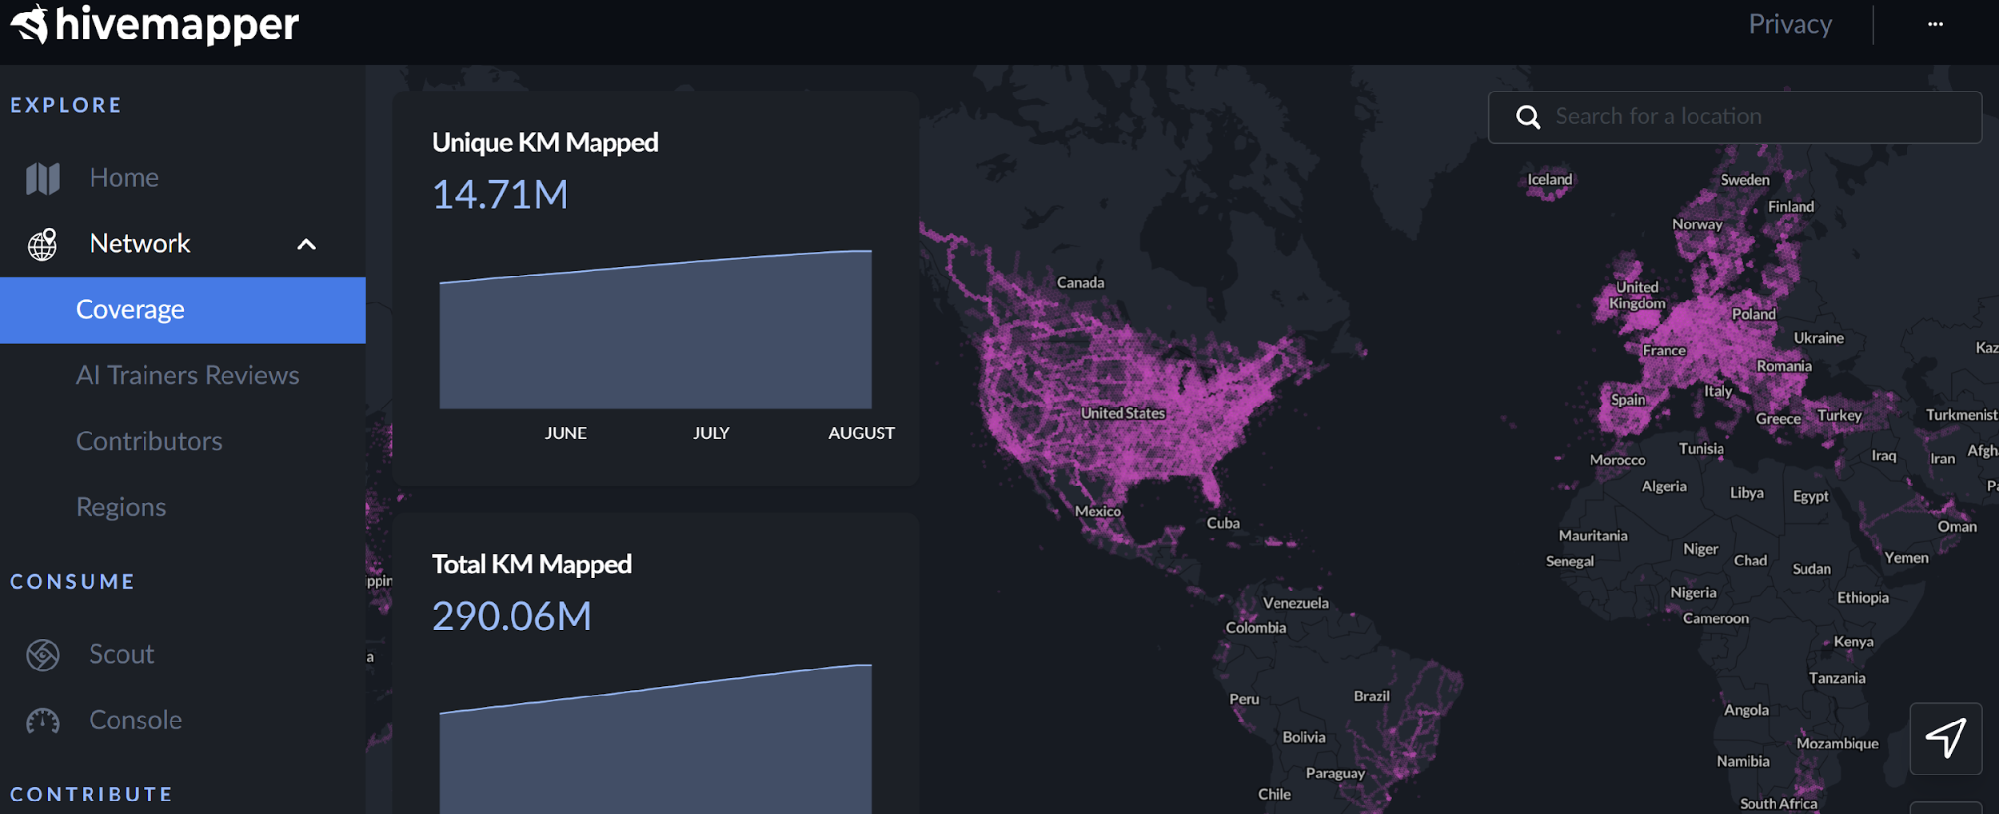This screenshot has height=814, width=1999.
Task: Click the Network globe icon
Action: pos(43,244)
